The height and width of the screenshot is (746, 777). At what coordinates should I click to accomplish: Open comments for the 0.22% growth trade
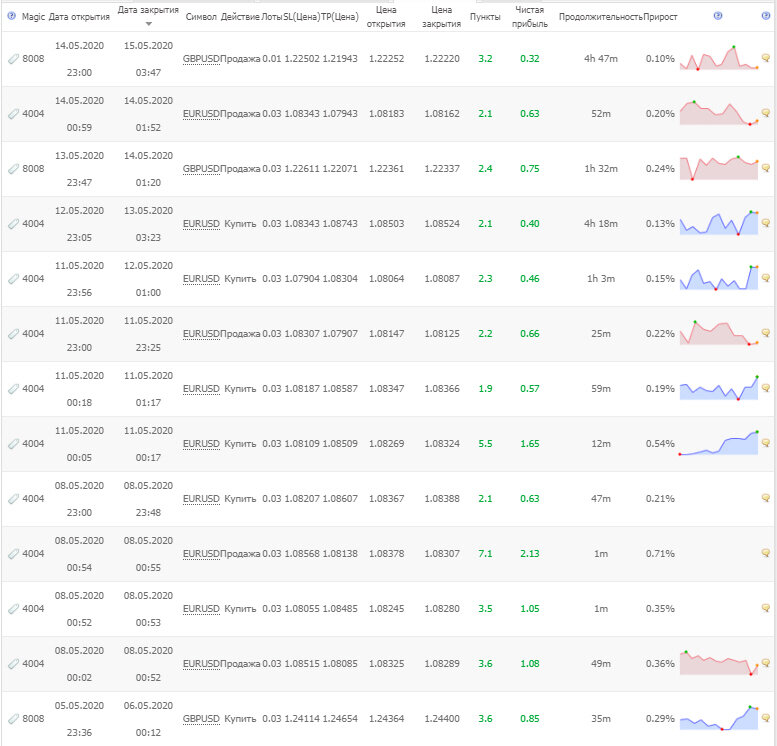point(766,333)
